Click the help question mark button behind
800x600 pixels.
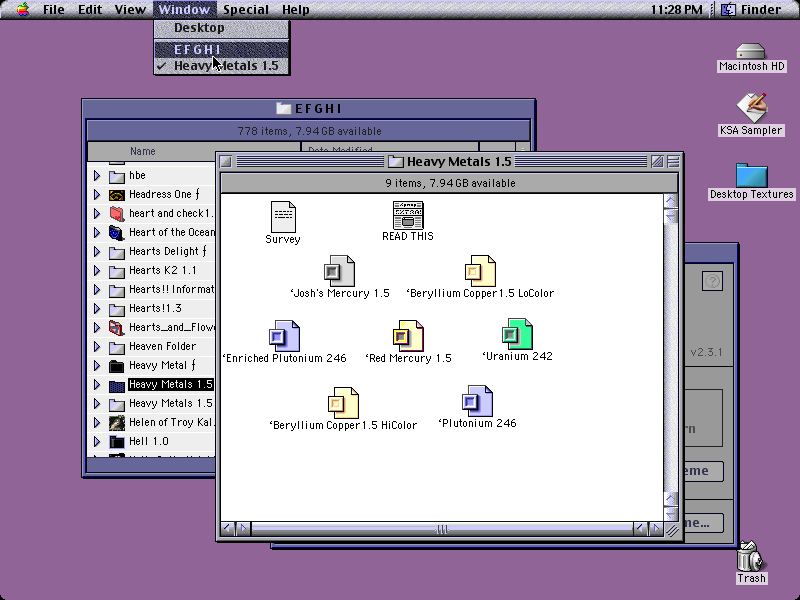click(x=712, y=281)
